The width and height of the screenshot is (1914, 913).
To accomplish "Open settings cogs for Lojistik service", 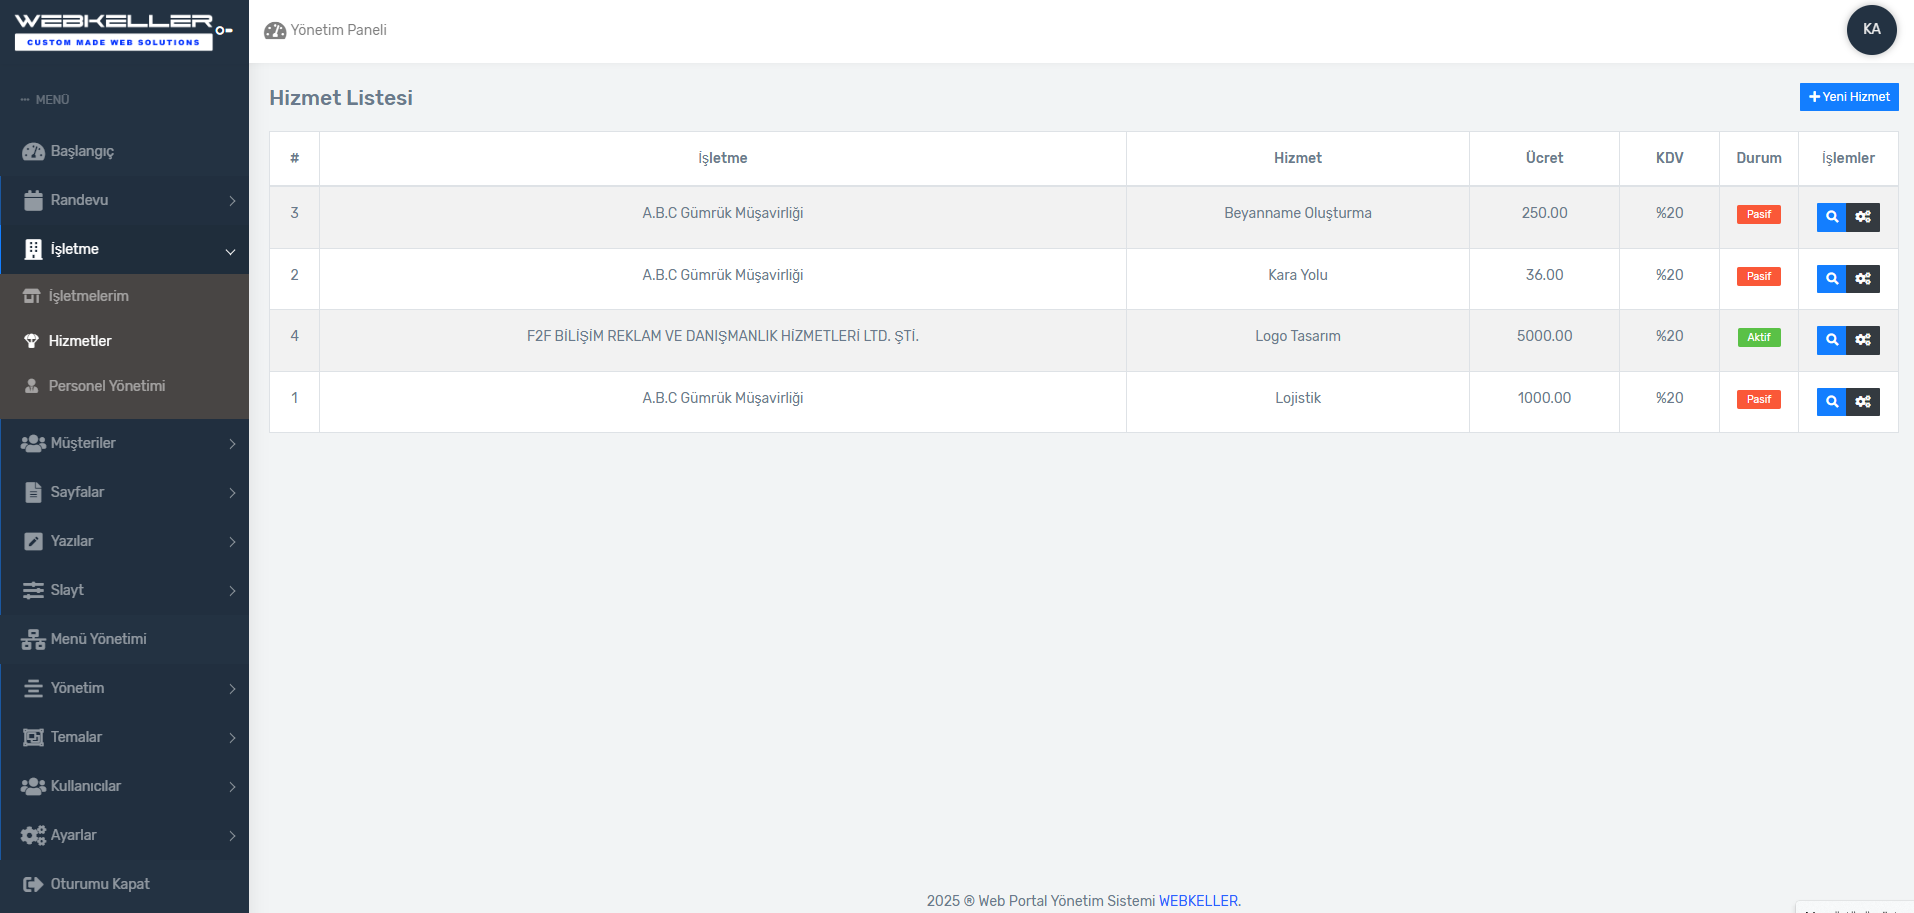I will point(1863,402).
